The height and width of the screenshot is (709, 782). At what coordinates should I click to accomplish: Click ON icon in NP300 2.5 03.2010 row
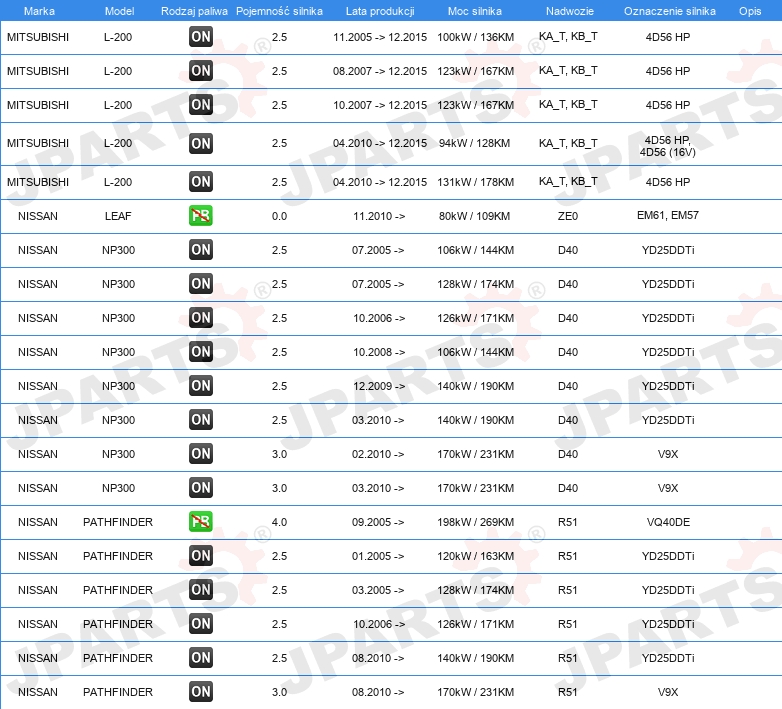pos(200,420)
